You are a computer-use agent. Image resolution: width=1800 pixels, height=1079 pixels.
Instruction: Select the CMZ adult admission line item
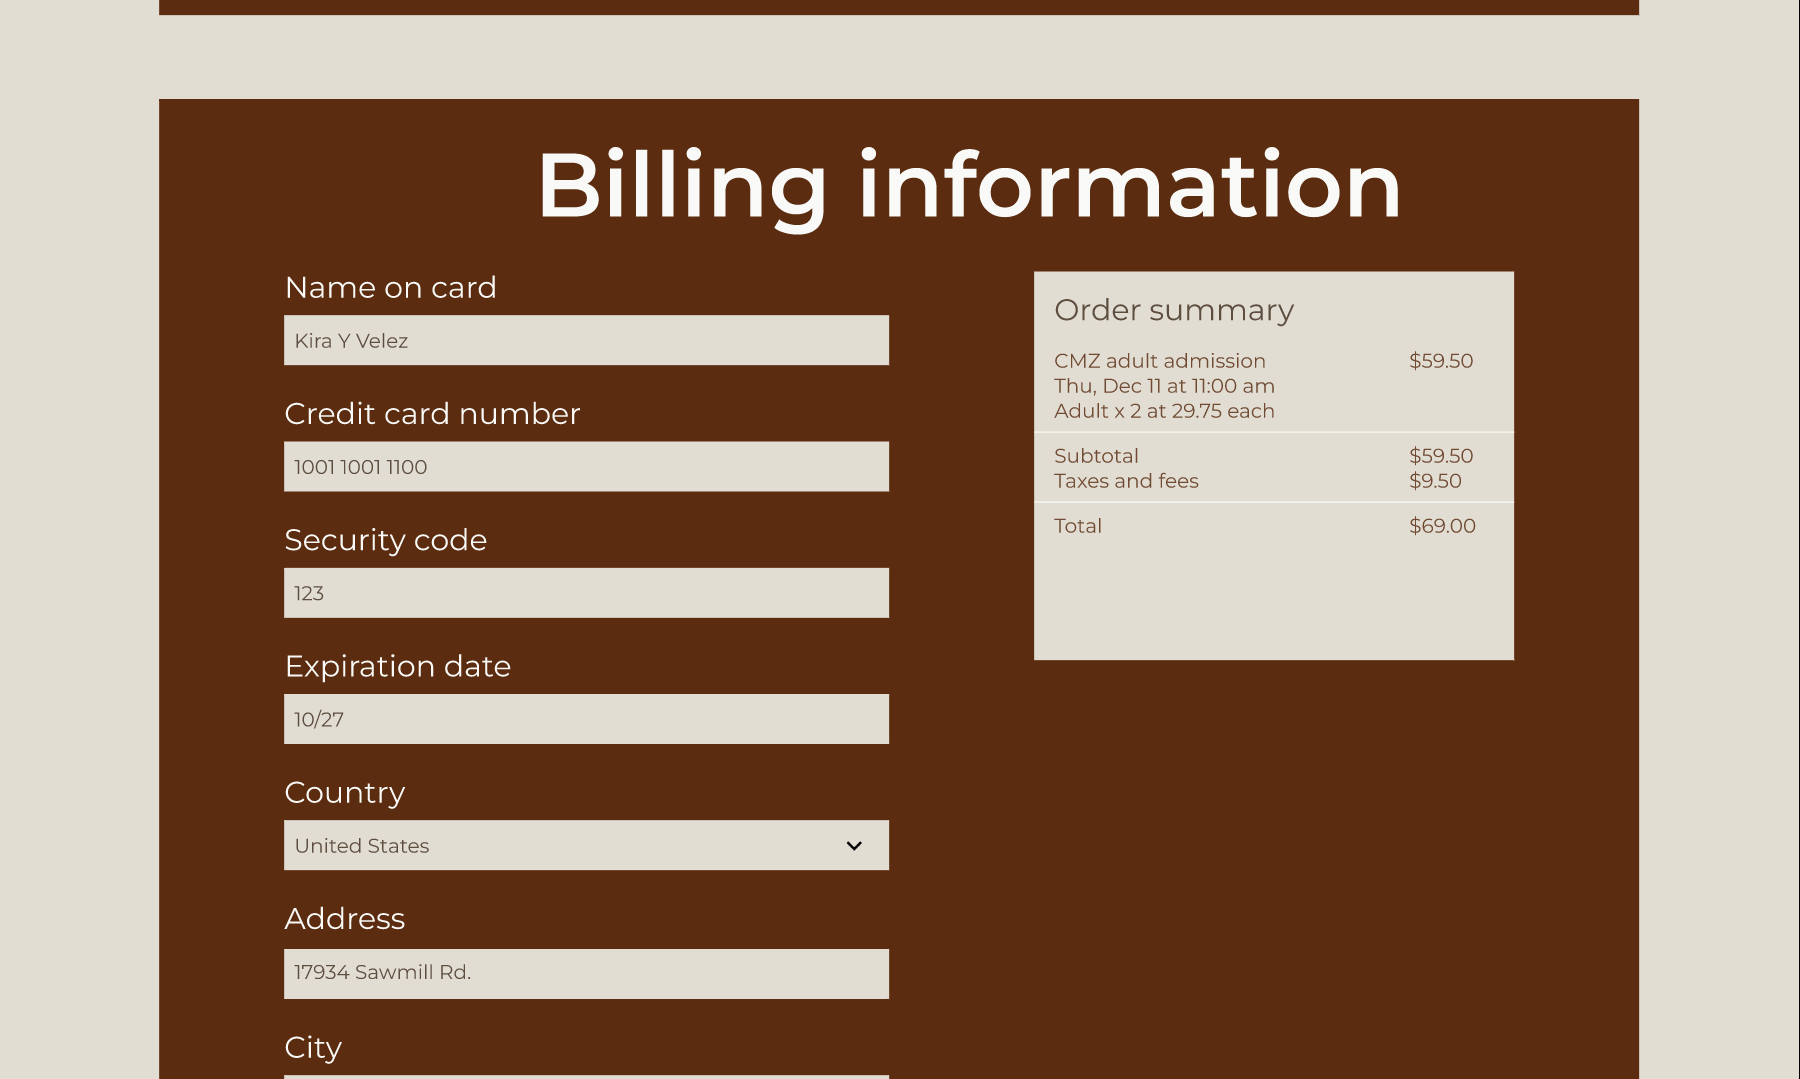click(x=1160, y=361)
